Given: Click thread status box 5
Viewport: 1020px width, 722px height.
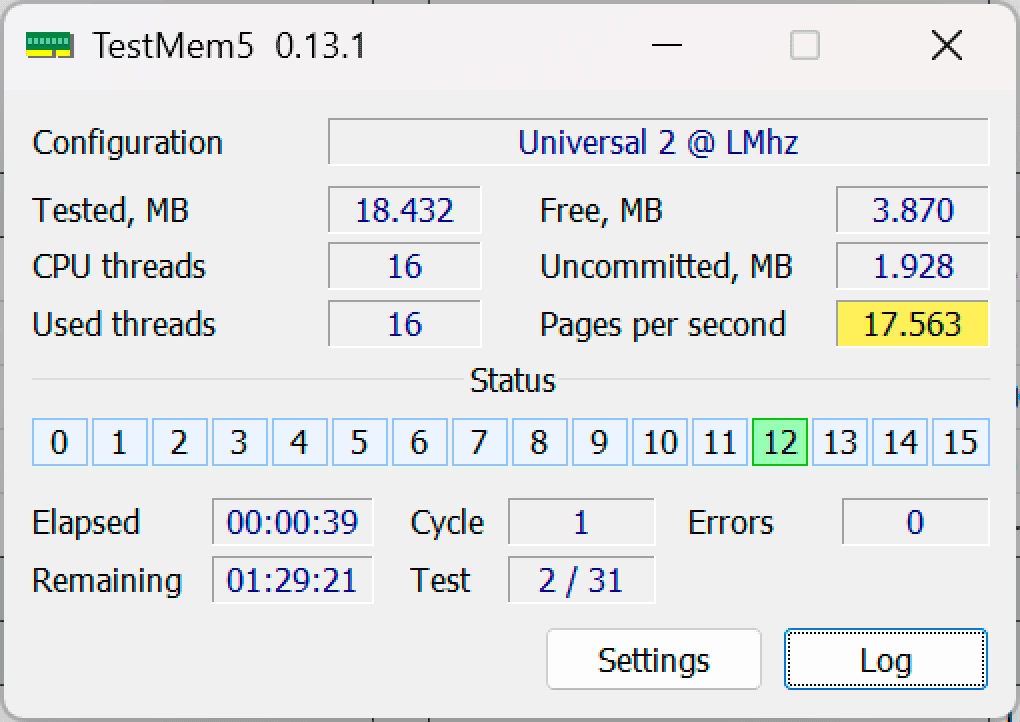Looking at the screenshot, I should coord(360,442).
